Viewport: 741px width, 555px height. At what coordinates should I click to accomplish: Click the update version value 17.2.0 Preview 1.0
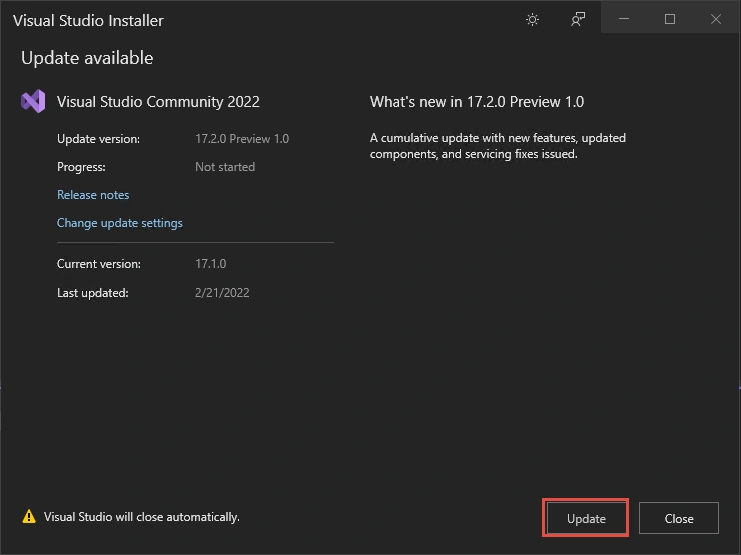242,139
